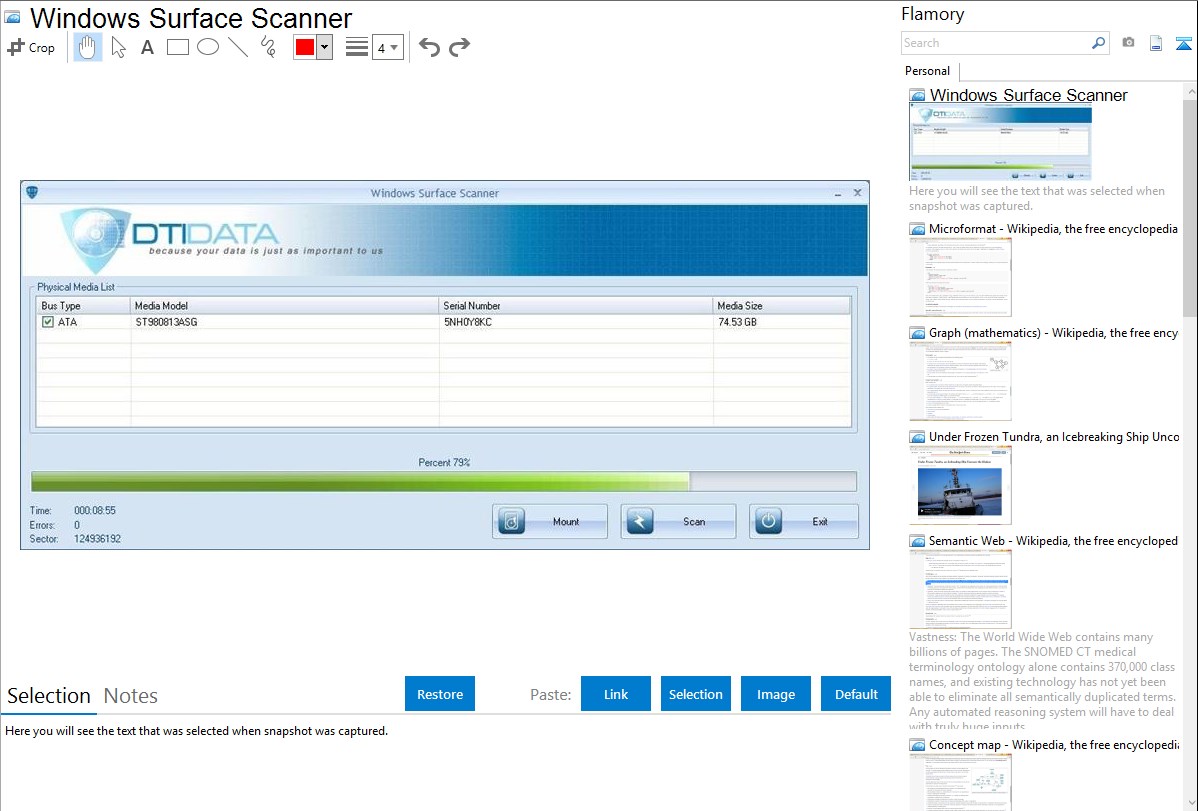Open Microformat Wikipedia snapshot title
Viewport: 1198px width, 811px height.
[x=1053, y=229]
